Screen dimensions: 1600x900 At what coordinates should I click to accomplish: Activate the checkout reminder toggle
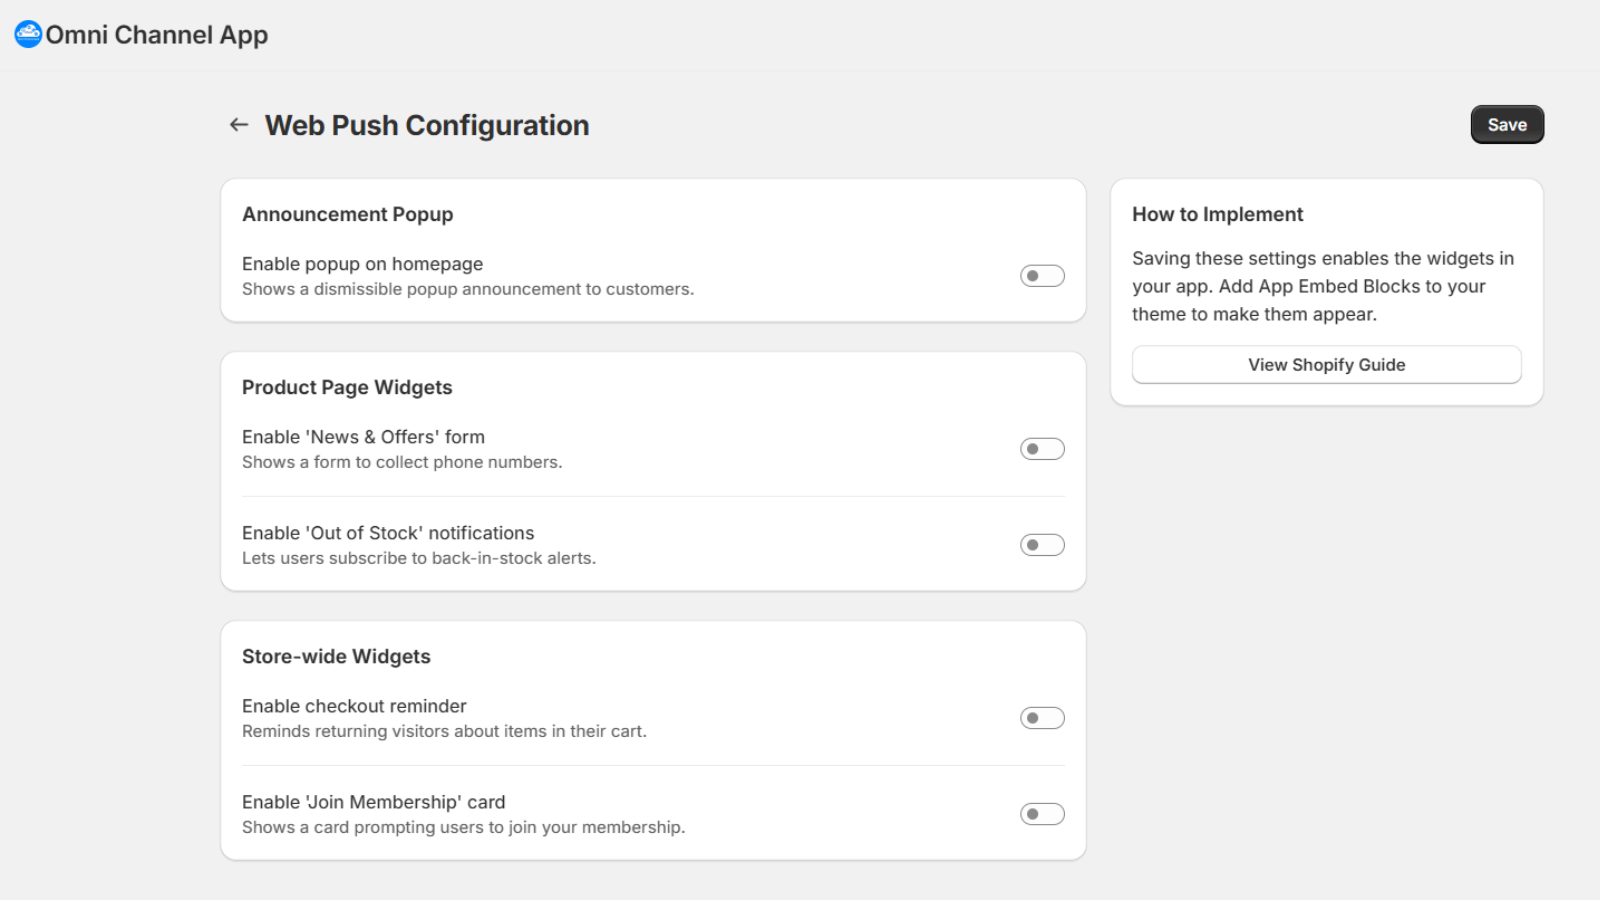[1041, 717]
